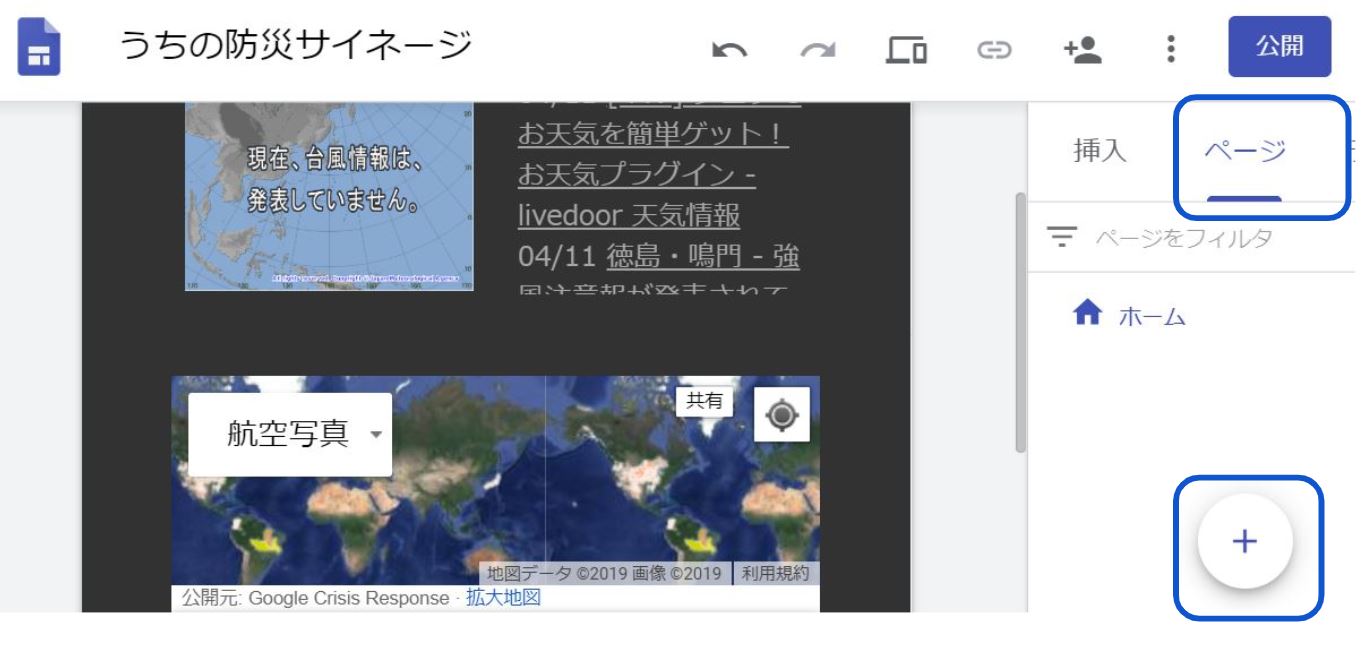Open device preview mode
The width and height of the screenshot is (1366, 645).
point(906,49)
